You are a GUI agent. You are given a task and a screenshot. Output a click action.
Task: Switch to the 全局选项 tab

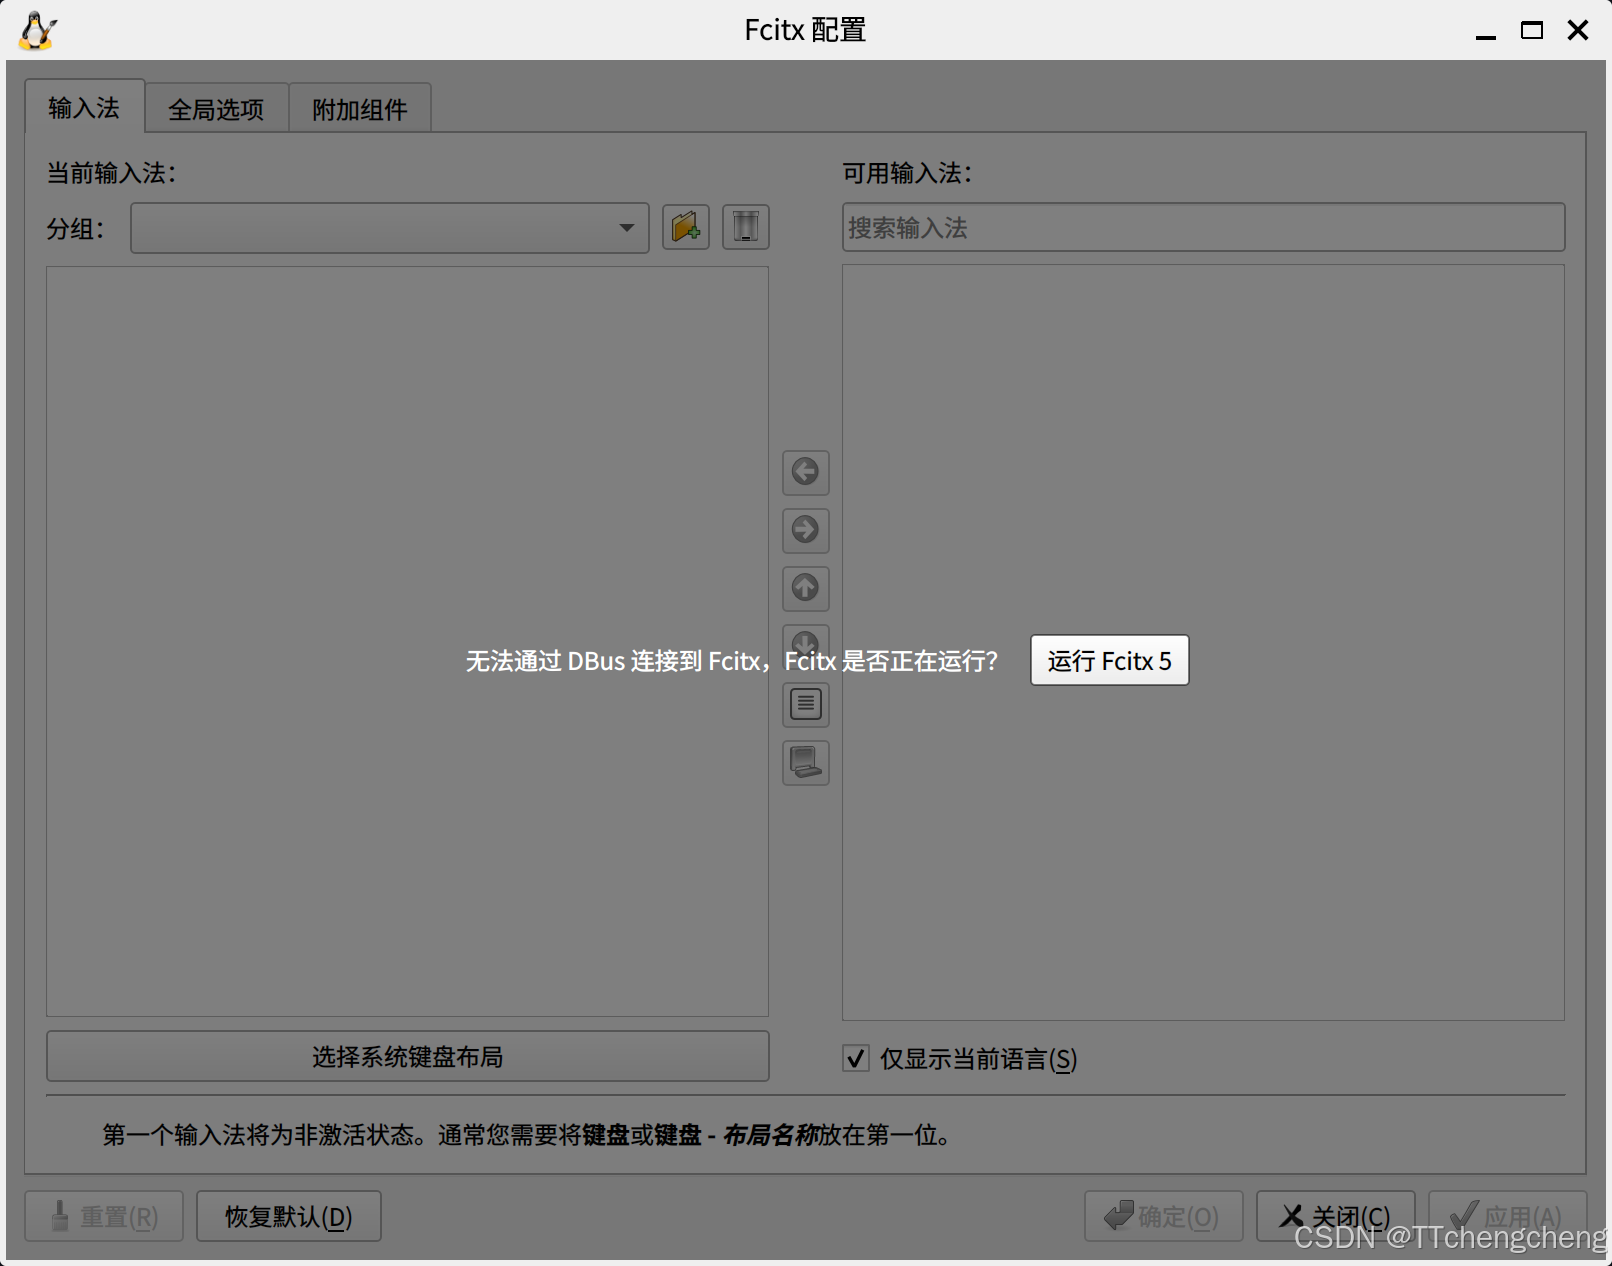point(216,109)
